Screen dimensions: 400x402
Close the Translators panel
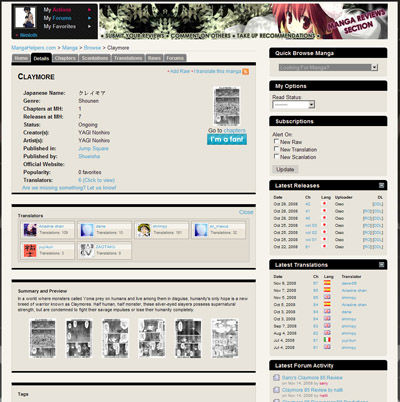(246, 212)
